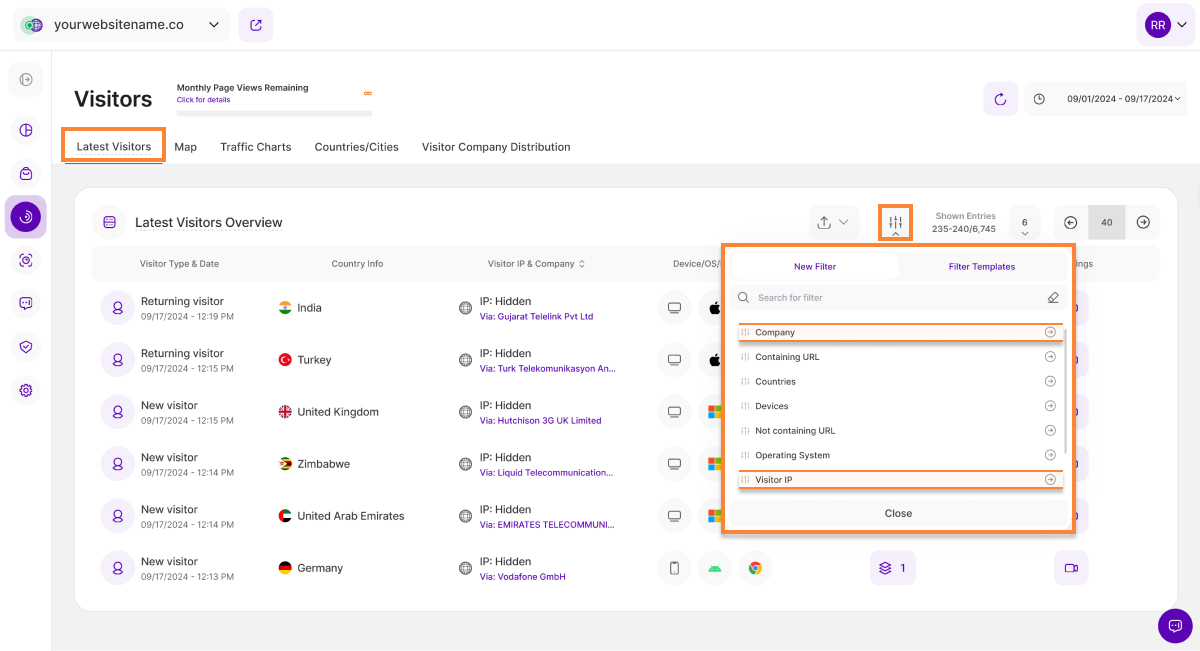Click the refresh data icon
This screenshot has height=651, width=1200.
[1000, 99]
